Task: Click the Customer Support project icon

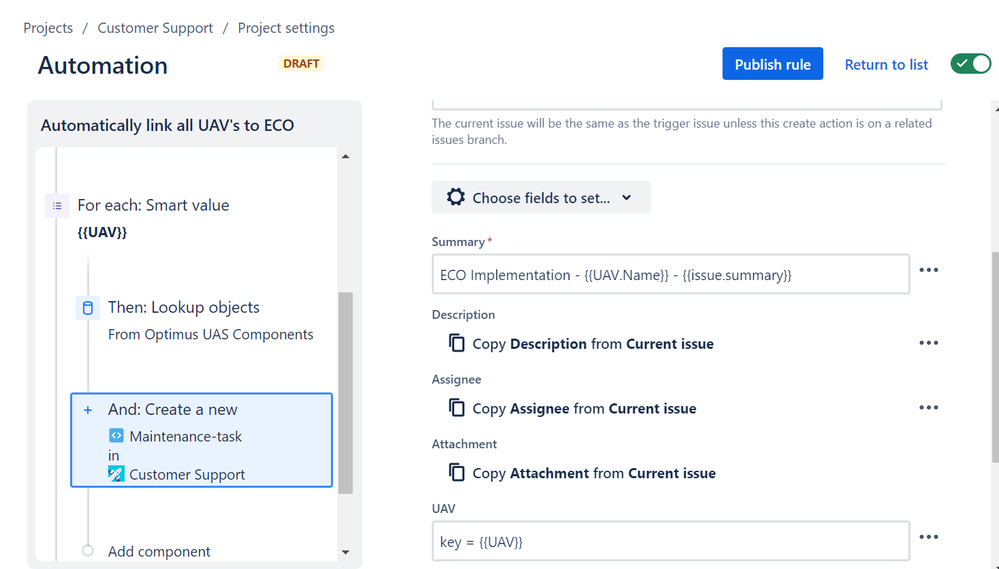Action: pyautogui.click(x=116, y=474)
